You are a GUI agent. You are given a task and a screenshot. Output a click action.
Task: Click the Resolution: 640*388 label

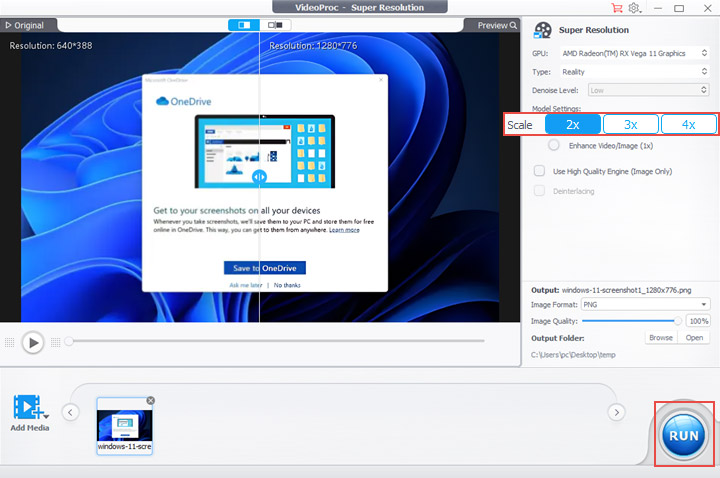click(51, 45)
